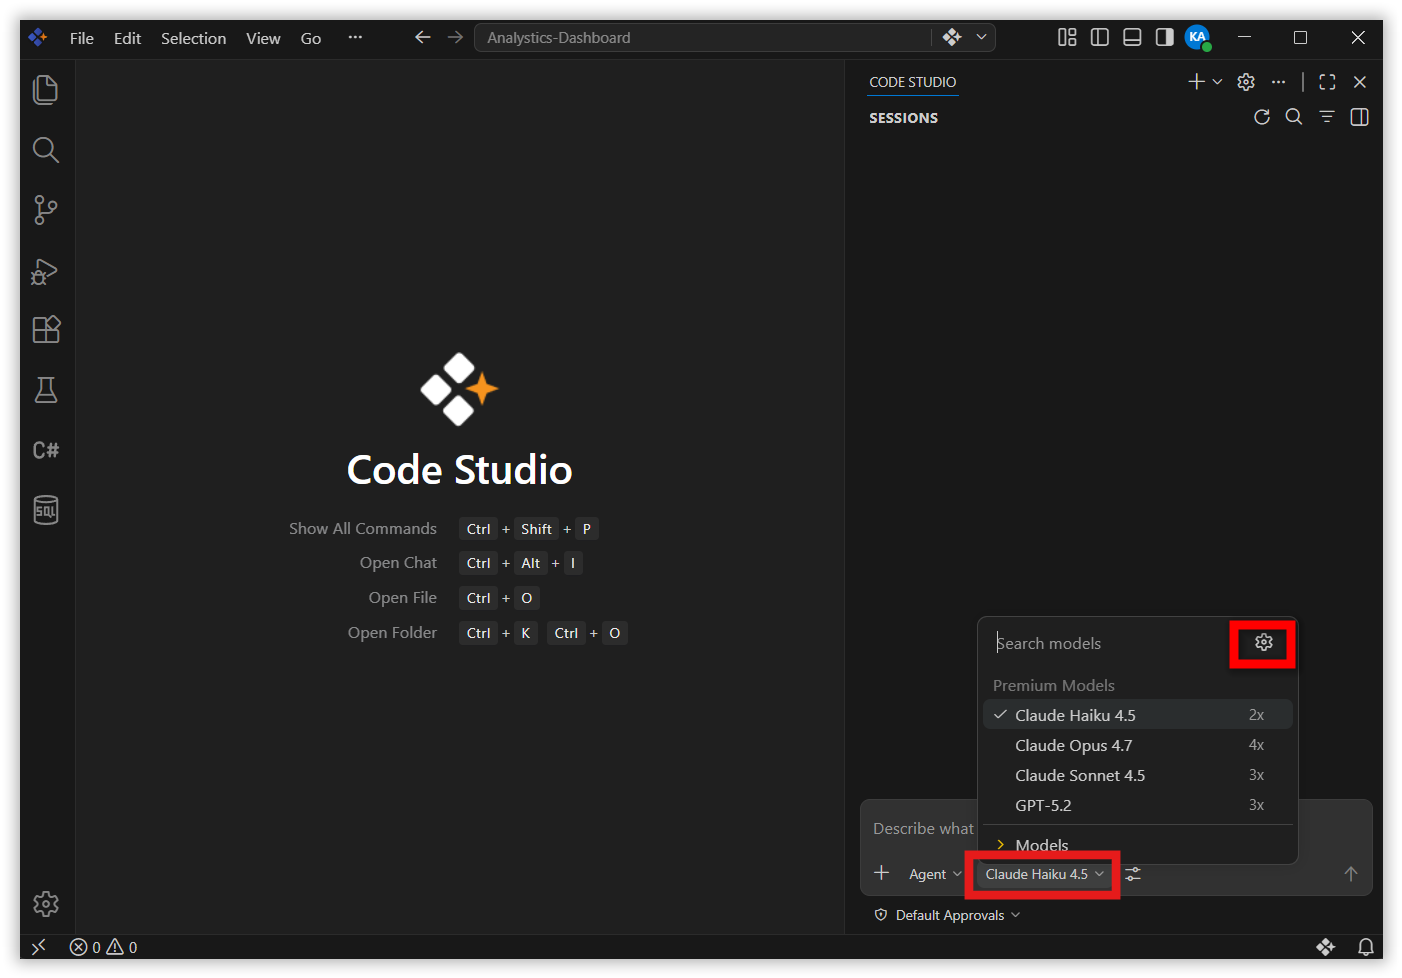
Task: Close the Code Studio panel
Action: 1360,82
